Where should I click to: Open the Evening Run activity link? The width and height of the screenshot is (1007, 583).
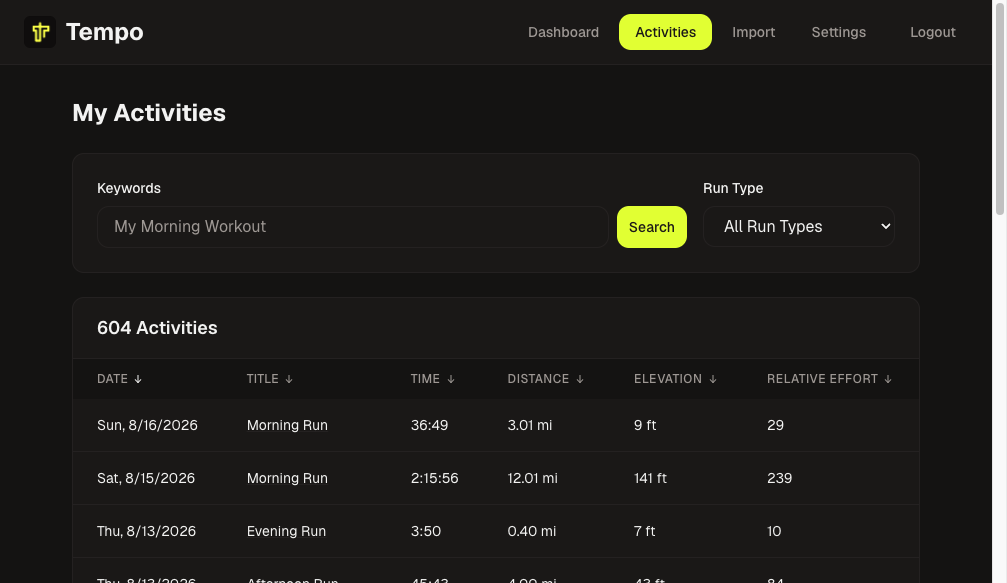pyautogui.click(x=286, y=531)
